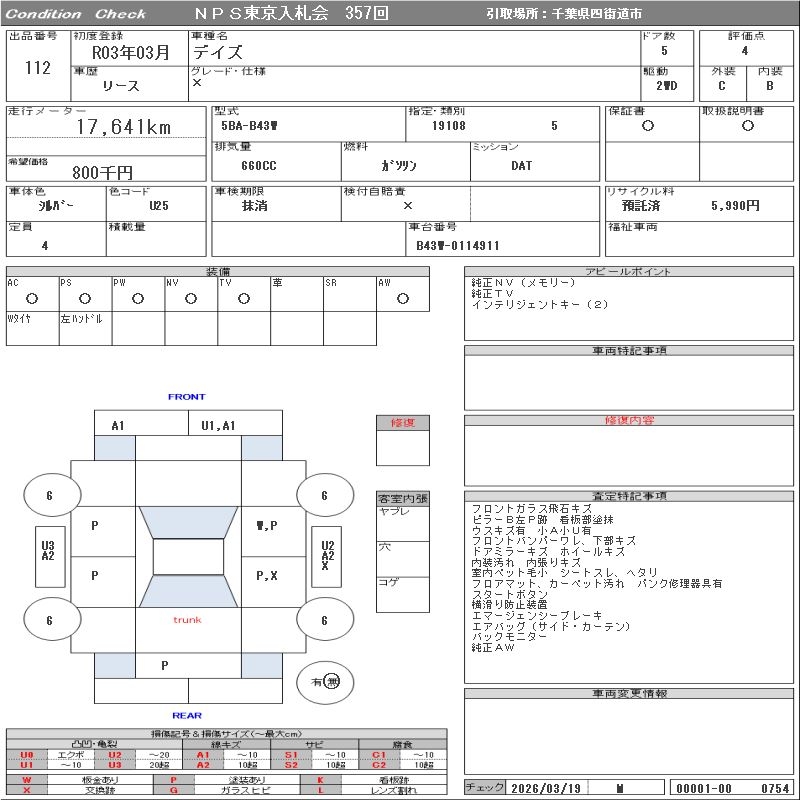Click lot number 112

[38, 68]
